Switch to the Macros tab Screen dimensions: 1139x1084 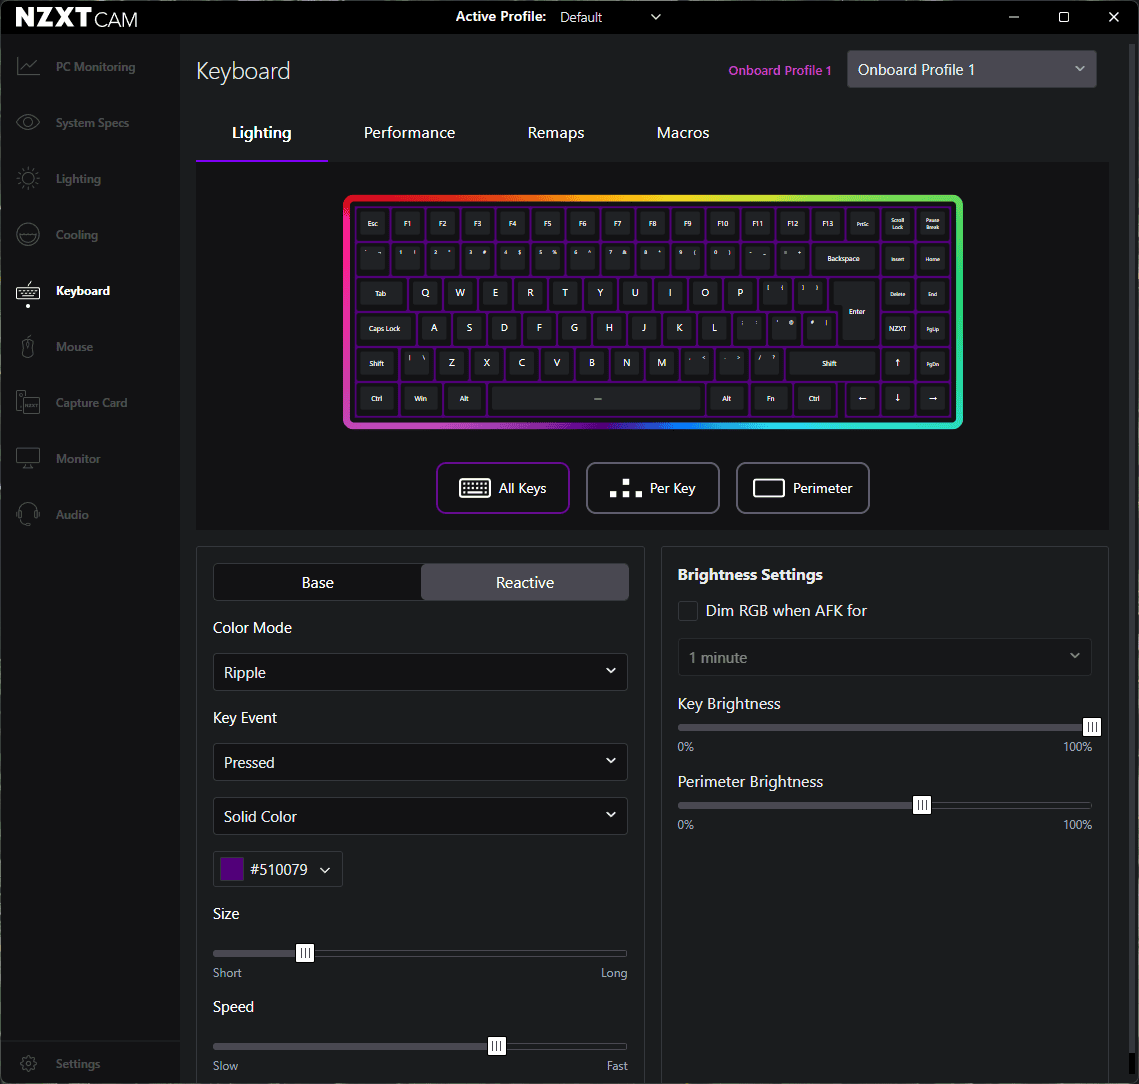click(x=683, y=133)
